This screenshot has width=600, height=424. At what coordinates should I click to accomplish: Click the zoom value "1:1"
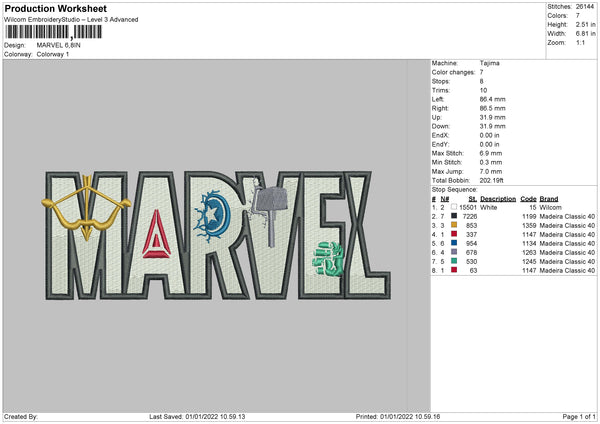tap(580, 42)
